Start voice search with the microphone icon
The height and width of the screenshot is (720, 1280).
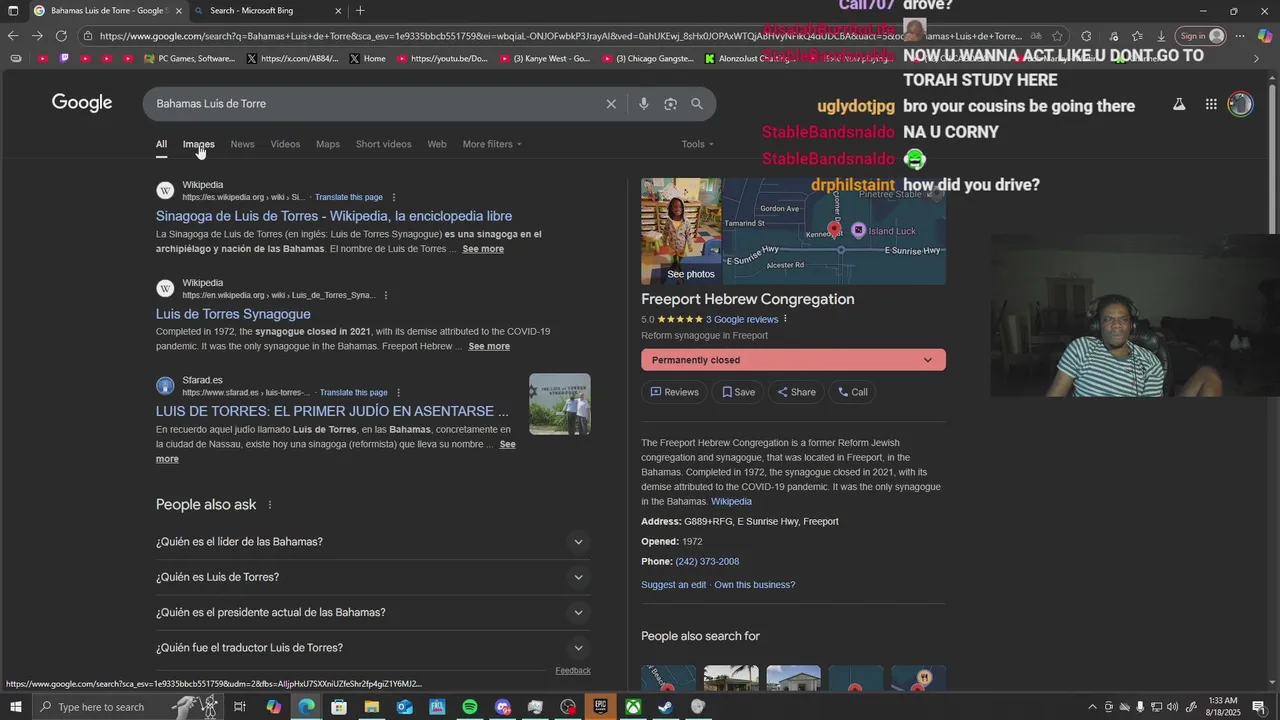[643, 104]
